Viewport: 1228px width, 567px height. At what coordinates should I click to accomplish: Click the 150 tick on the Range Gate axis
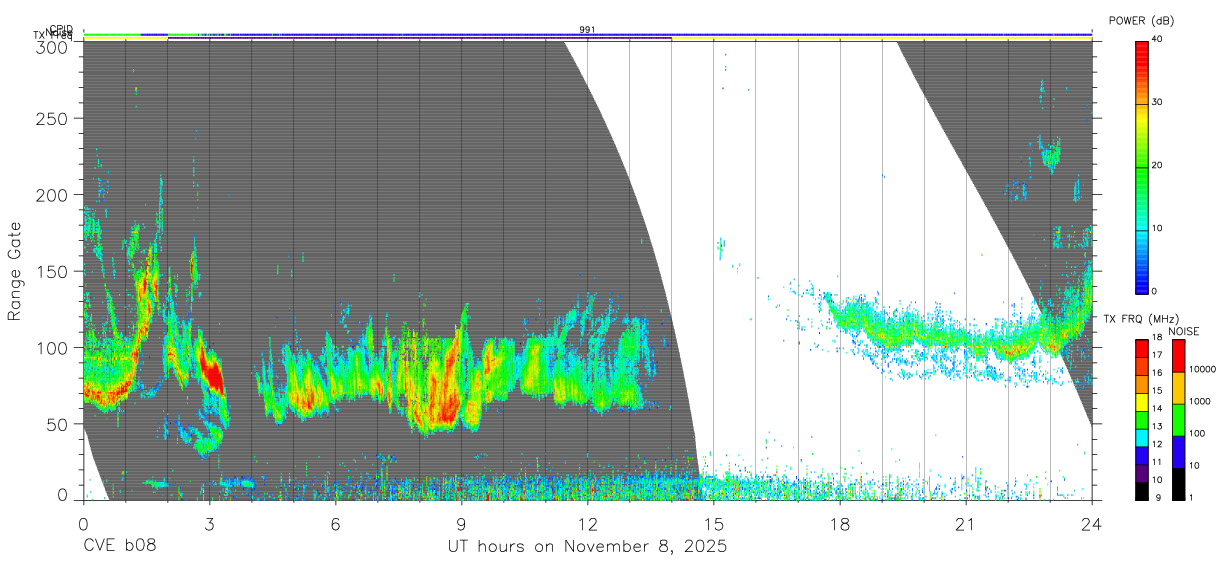click(54, 271)
